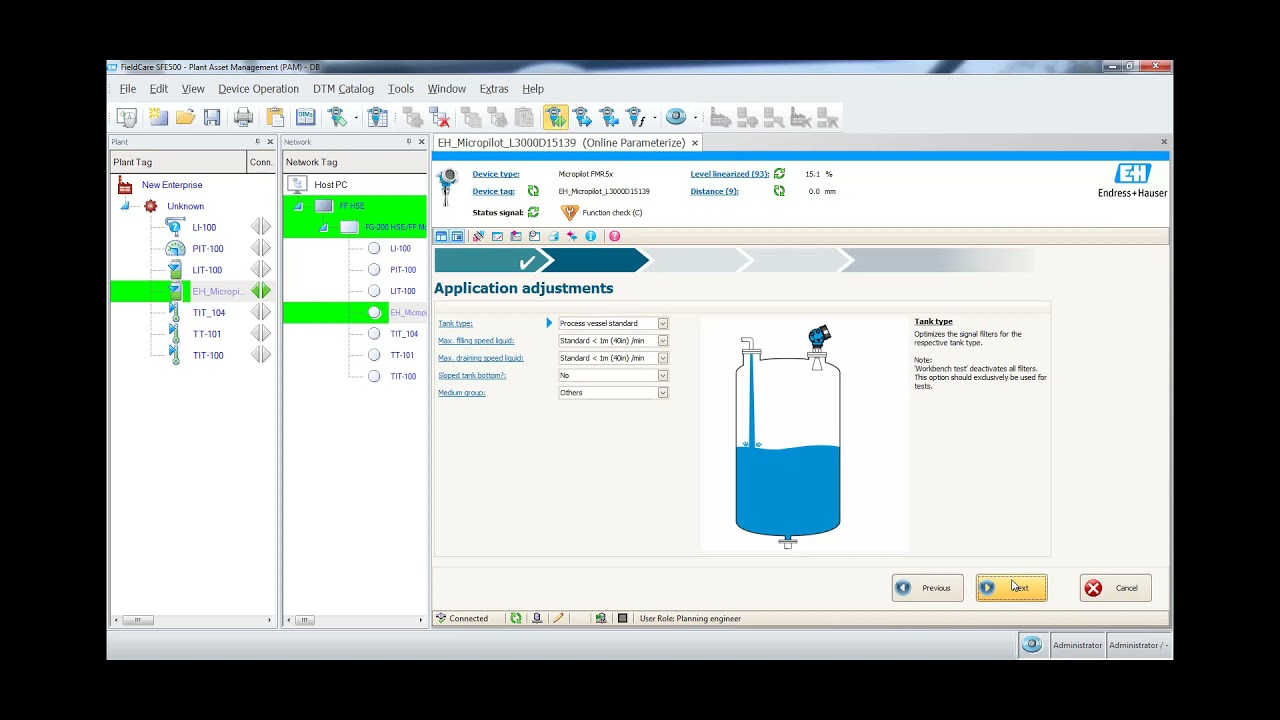Toggle connection arrows for TIT-100

(x=261, y=355)
